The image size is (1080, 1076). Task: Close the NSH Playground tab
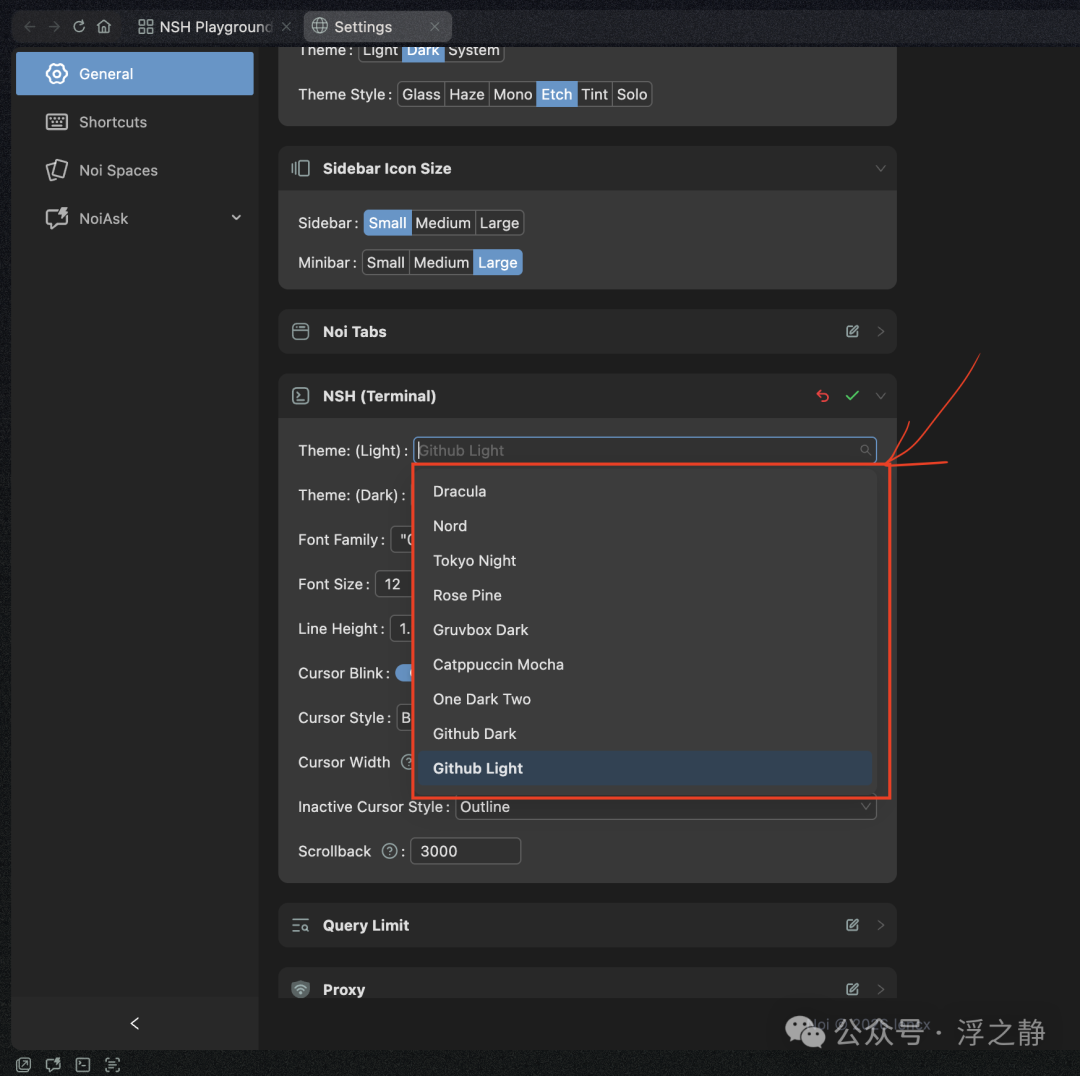click(x=287, y=27)
